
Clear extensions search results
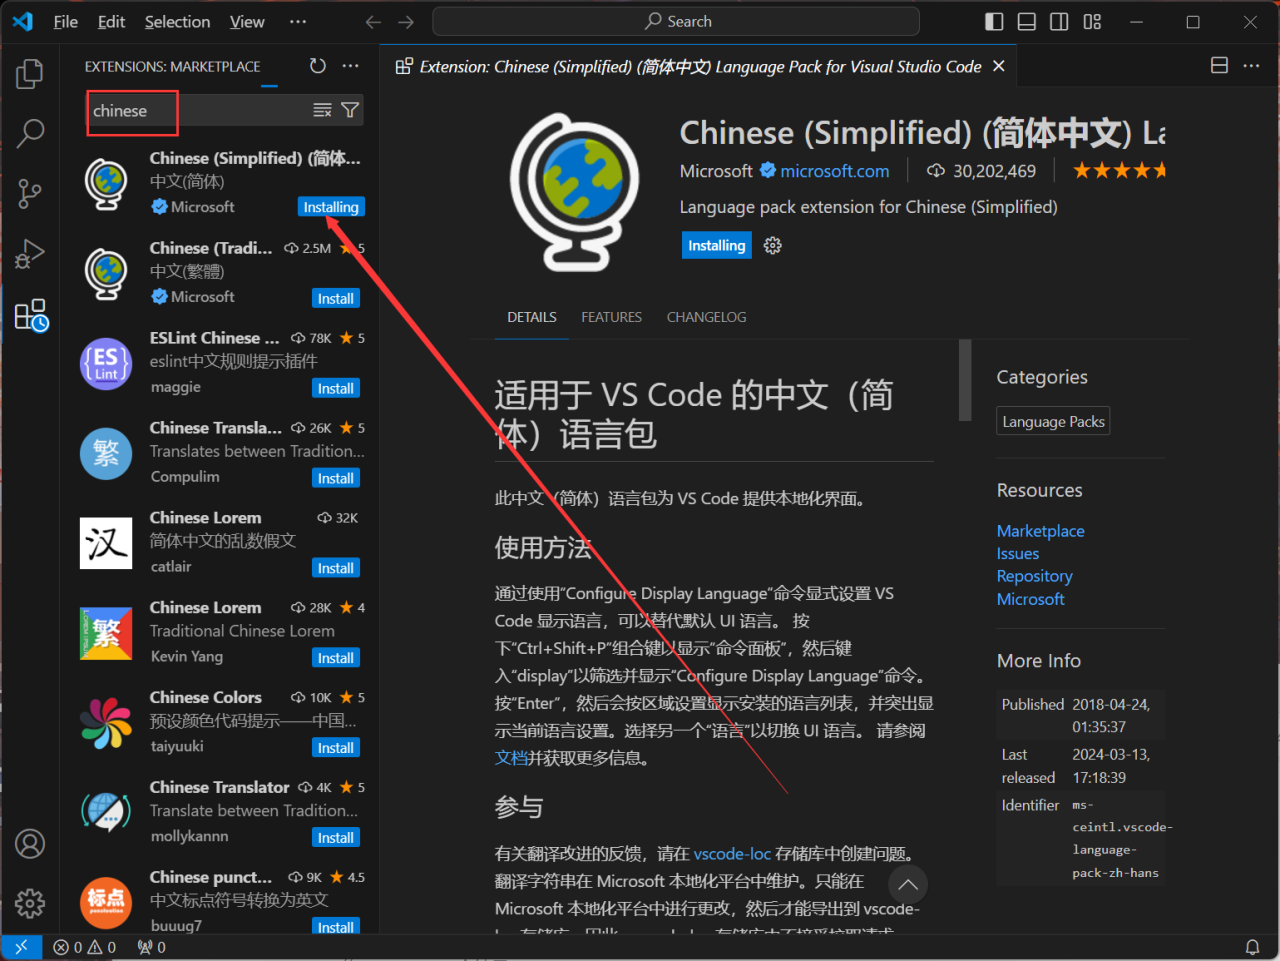coord(322,110)
